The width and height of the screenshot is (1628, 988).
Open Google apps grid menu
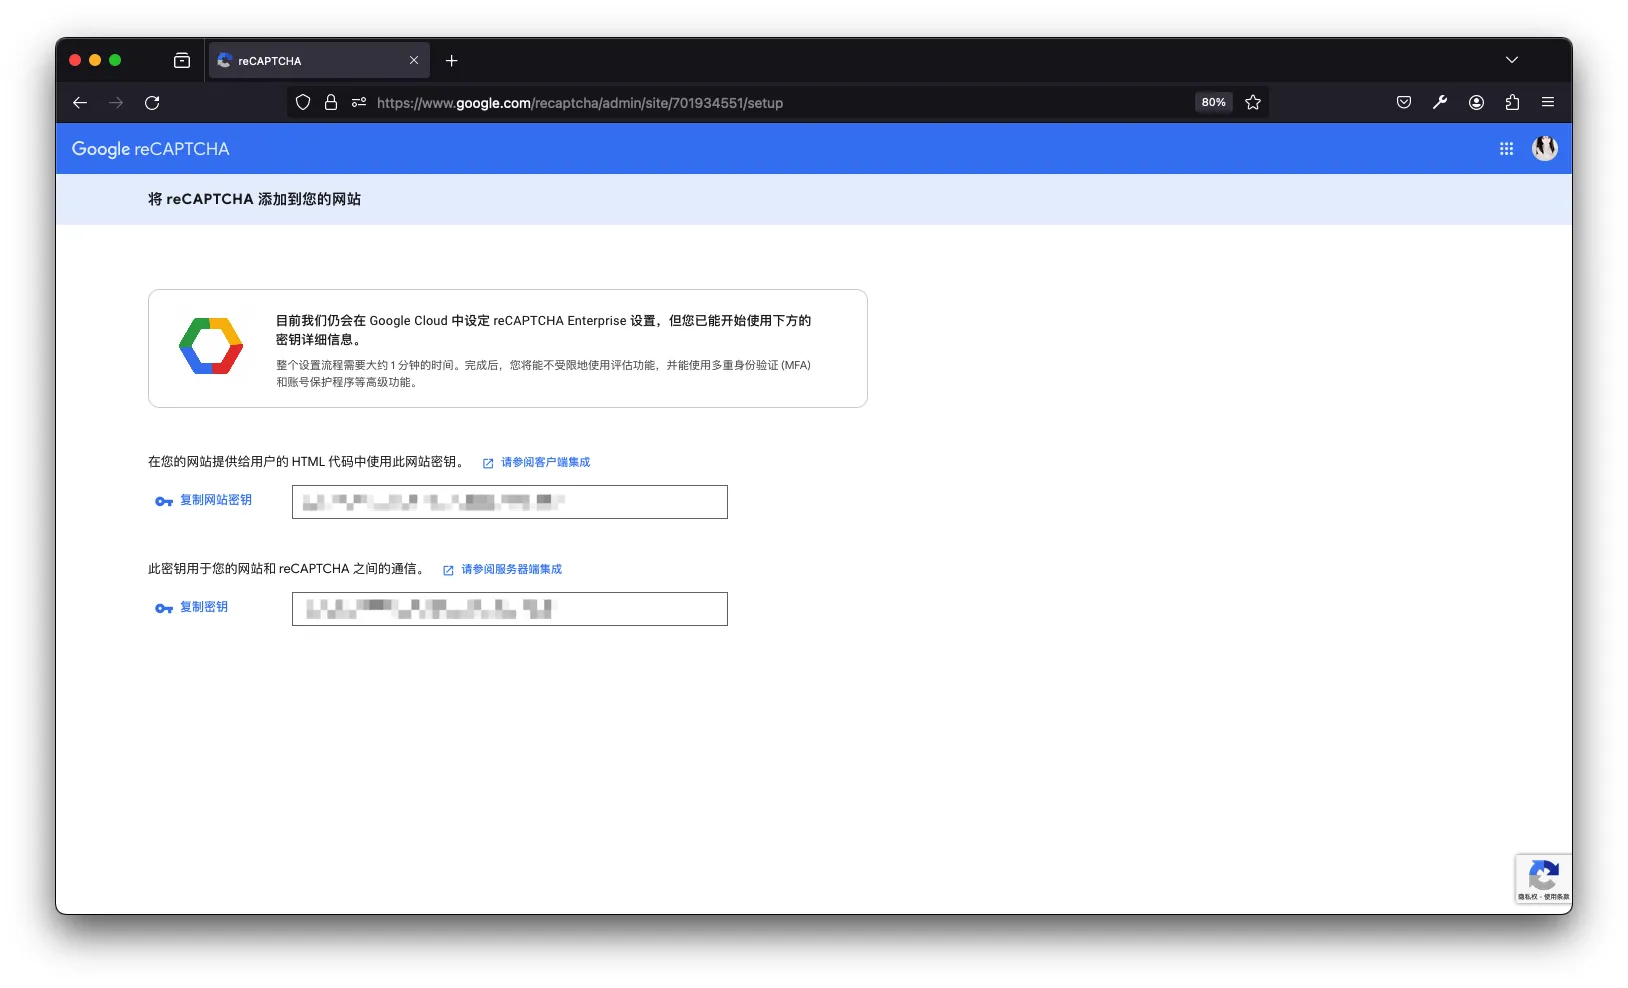click(x=1506, y=149)
